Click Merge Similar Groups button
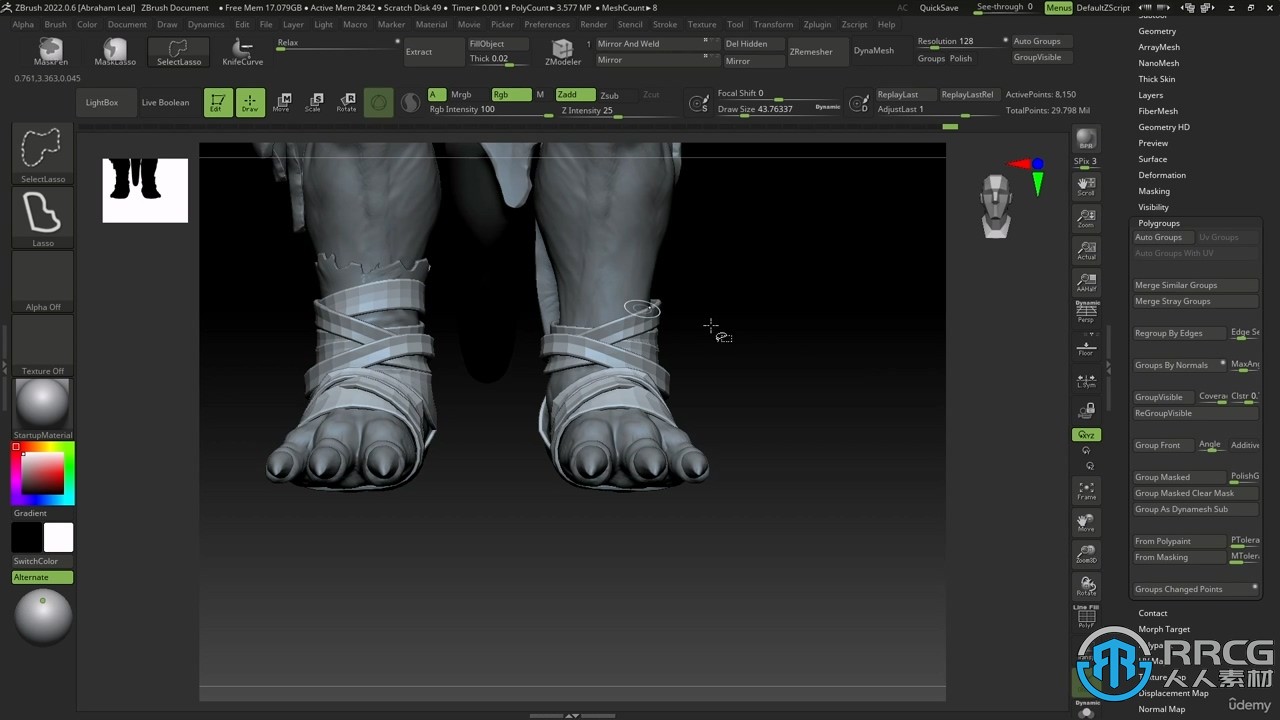Screen dimensions: 1280x720 click(1195, 285)
